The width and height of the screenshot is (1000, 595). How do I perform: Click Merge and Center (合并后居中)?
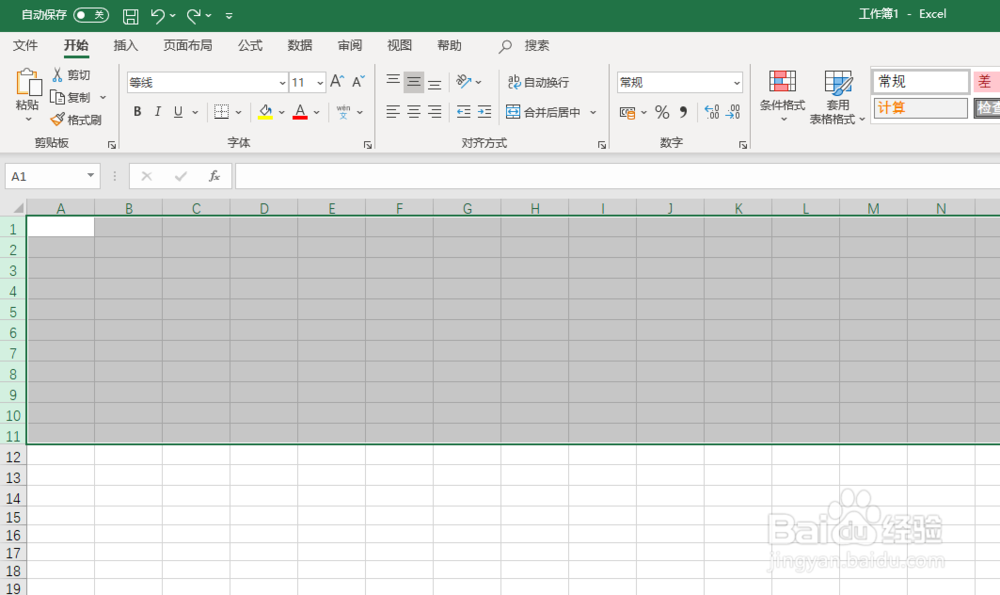[x=543, y=112]
